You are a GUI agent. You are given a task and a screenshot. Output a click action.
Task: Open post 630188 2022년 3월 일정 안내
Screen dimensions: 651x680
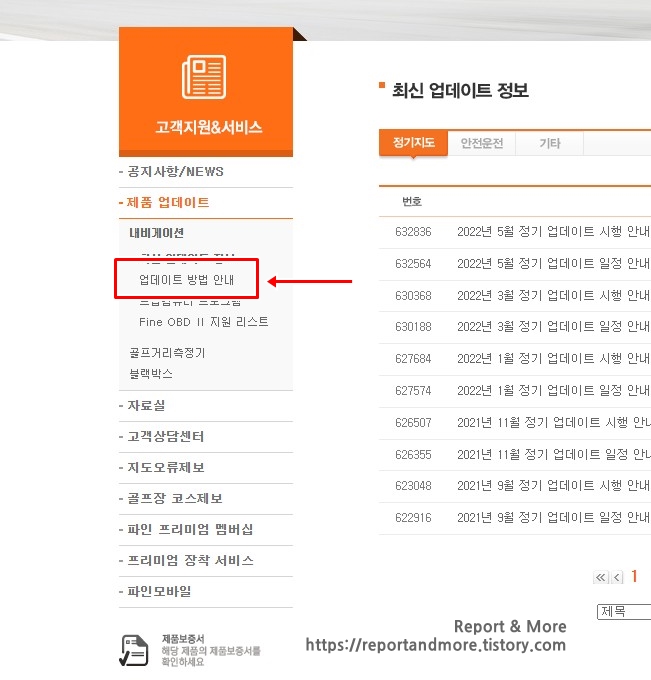[553, 327]
